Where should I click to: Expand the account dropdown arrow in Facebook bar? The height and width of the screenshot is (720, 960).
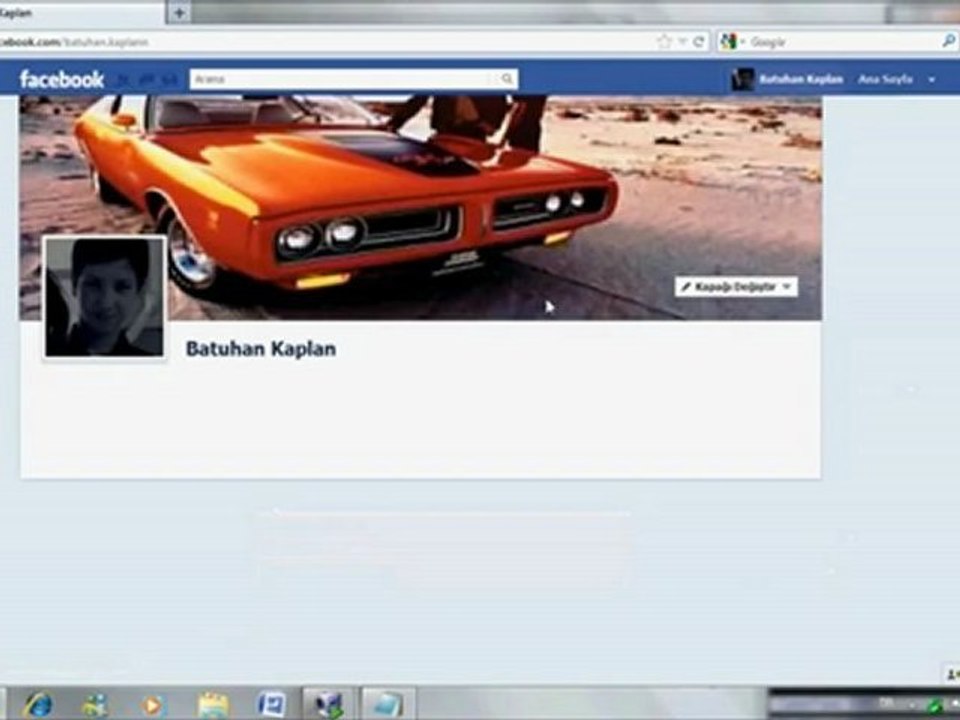pyautogui.click(x=932, y=80)
